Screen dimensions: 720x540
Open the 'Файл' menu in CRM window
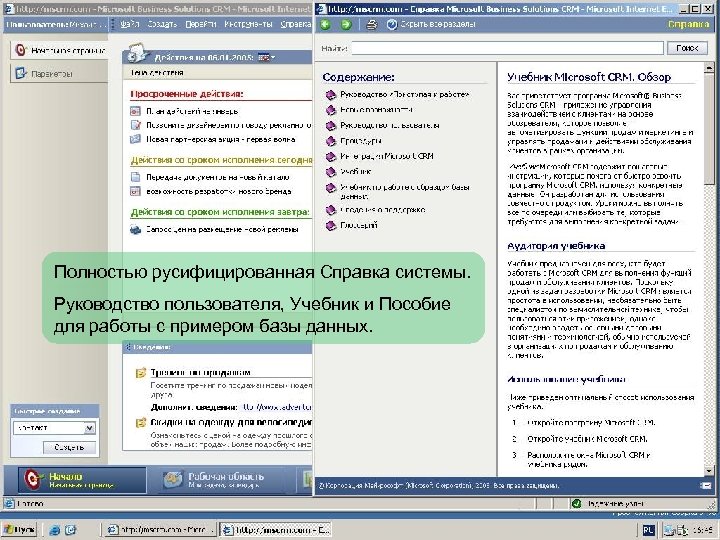(129, 24)
